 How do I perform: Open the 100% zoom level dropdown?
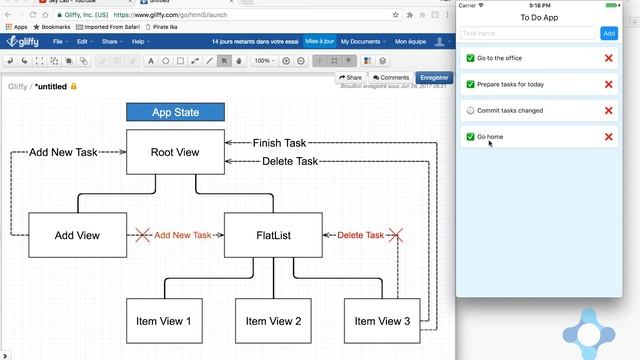264,61
